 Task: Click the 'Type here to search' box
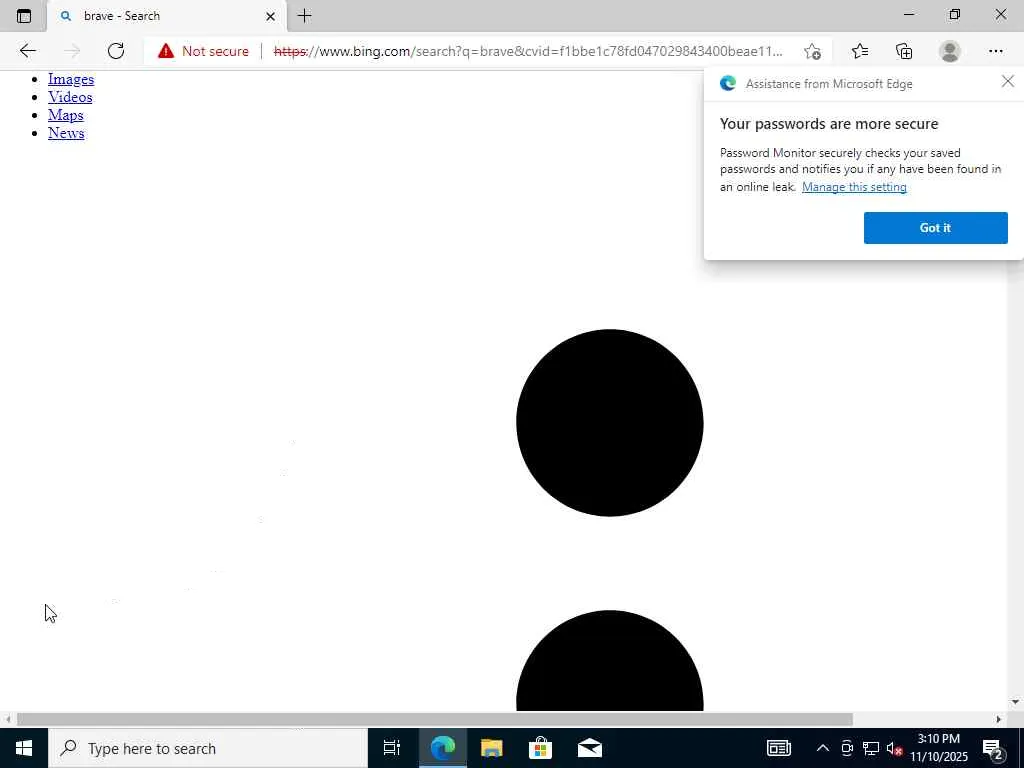point(208,748)
